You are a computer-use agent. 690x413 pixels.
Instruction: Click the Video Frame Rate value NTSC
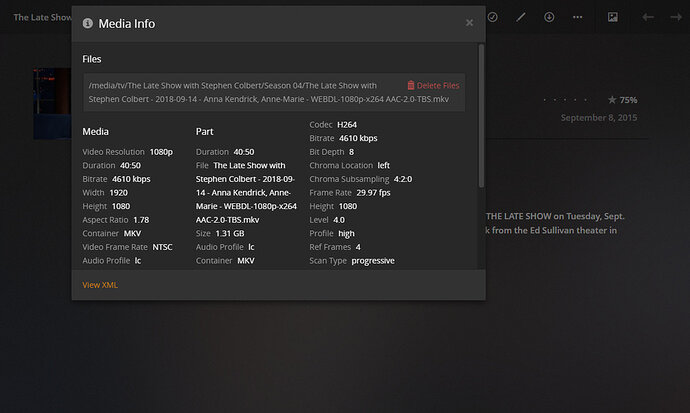[162, 247]
